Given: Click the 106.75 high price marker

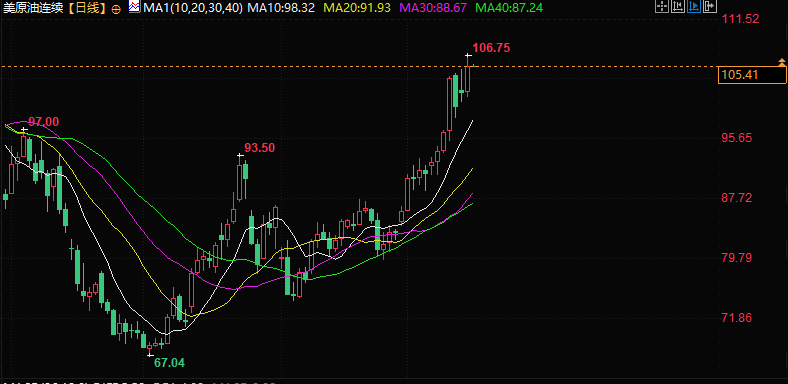Looking at the screenshot, I should (491, 48).
